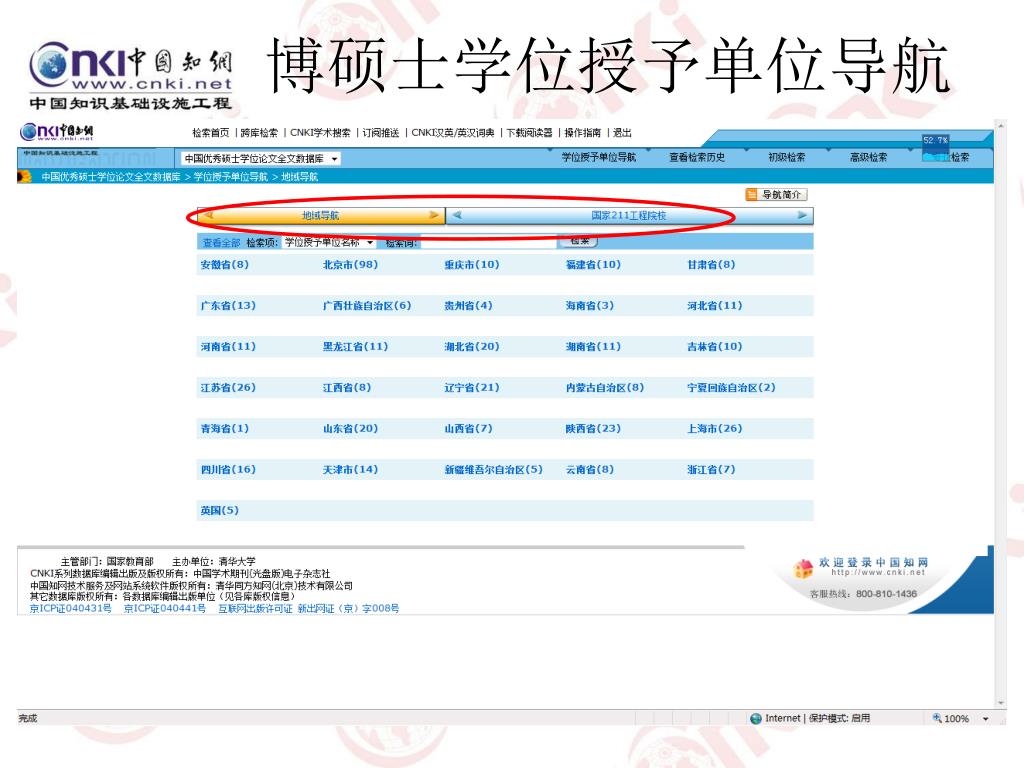The width and height of the screenshot is (1024, 768).
Task: Open region 河北省(11)
Action: pos(714,306)
